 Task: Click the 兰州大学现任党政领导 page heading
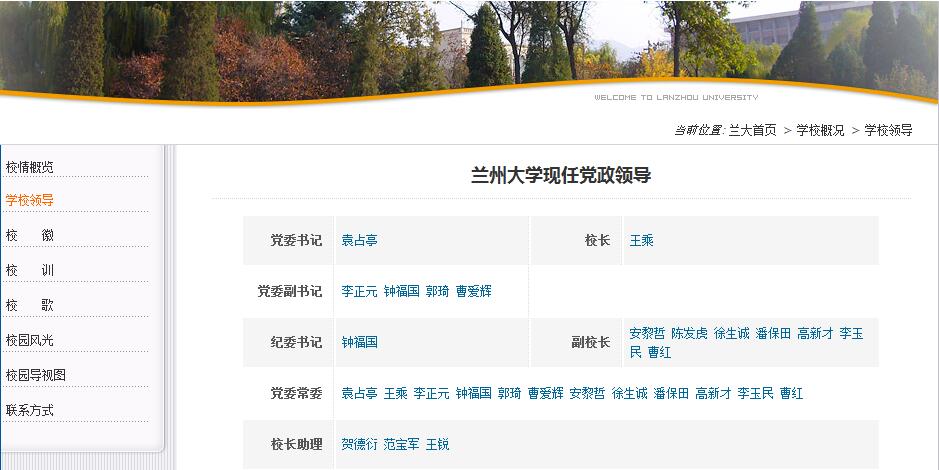point(561,175)
